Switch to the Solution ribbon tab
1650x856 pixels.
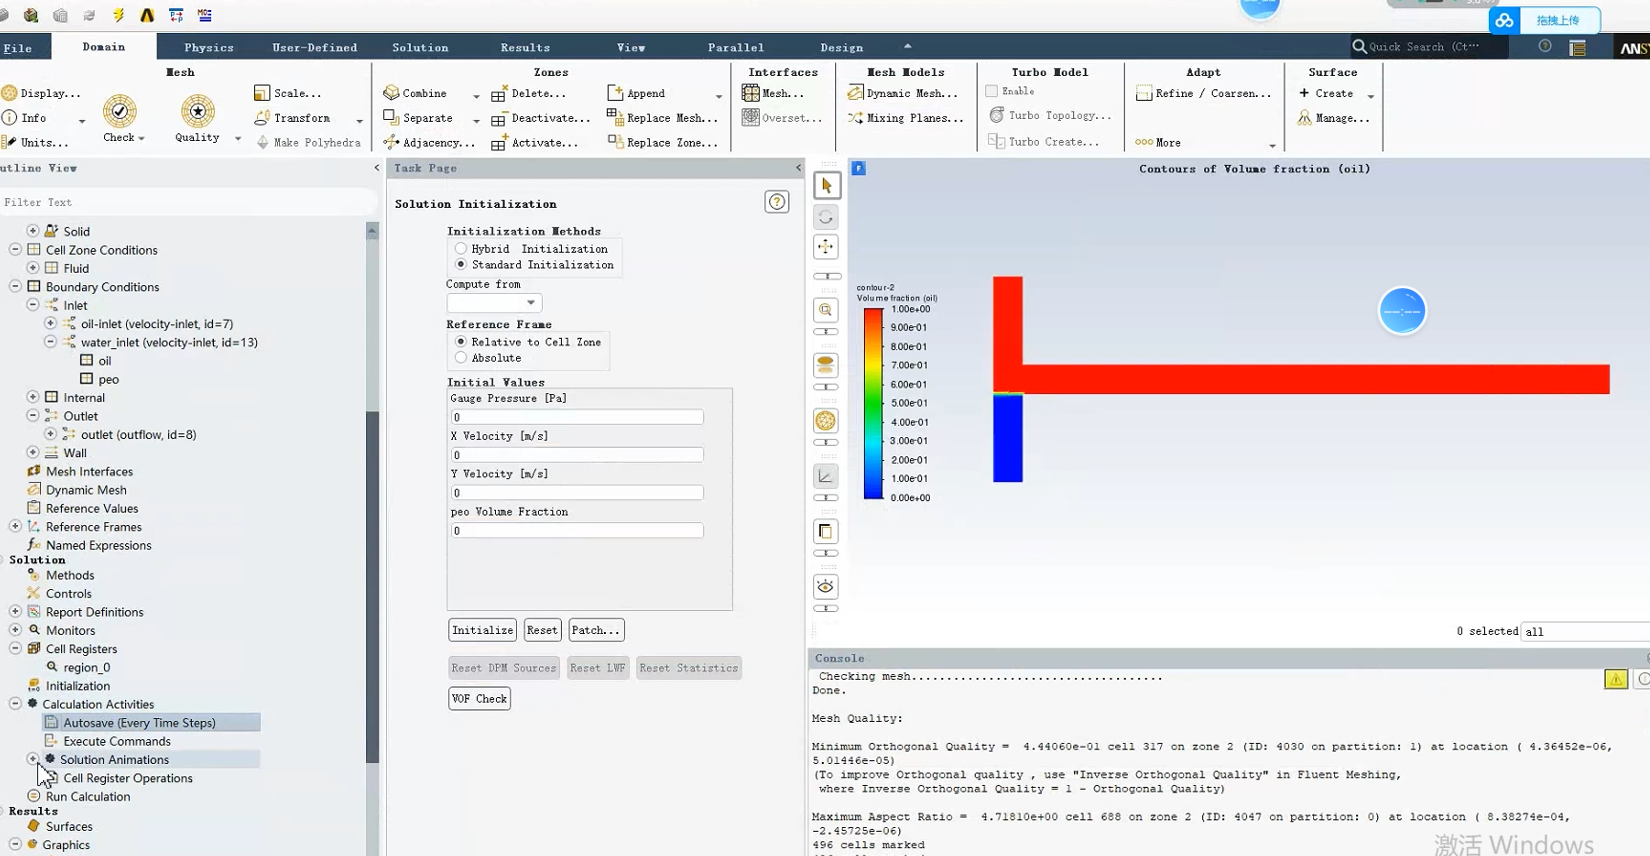pos(420,47)
